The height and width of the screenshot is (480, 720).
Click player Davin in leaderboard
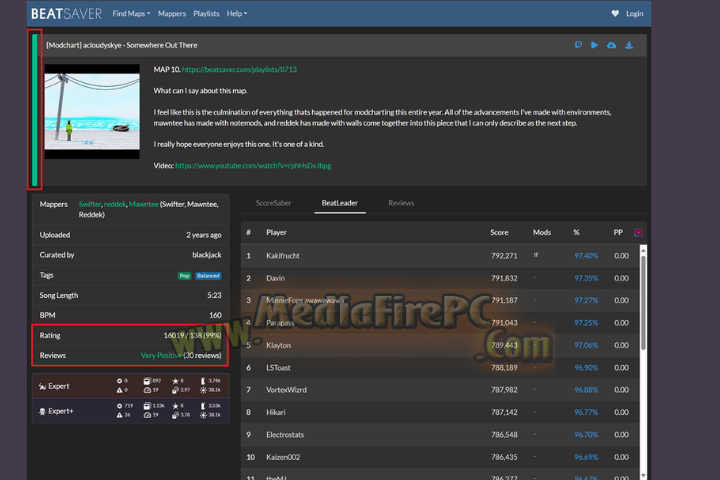tap(276, 278)
